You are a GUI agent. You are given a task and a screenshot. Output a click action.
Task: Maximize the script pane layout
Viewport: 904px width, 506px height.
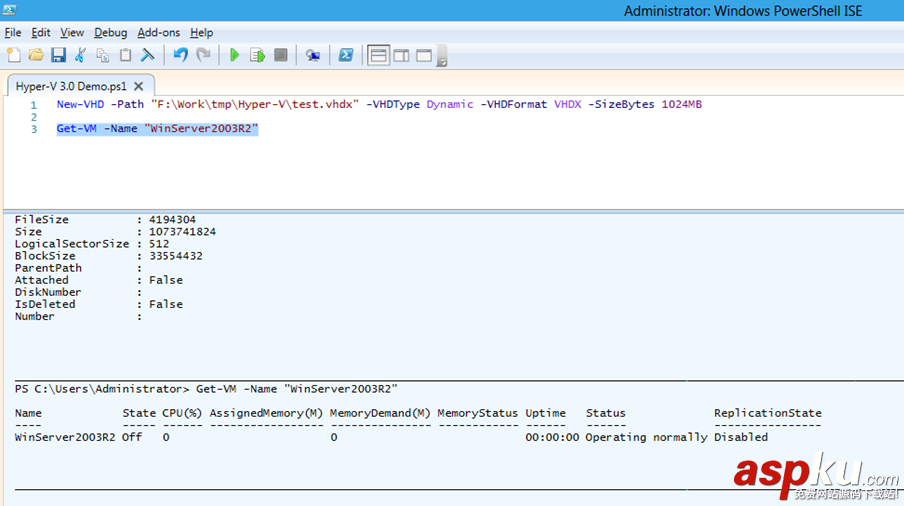pyautogui.click(x=424, y=55)
